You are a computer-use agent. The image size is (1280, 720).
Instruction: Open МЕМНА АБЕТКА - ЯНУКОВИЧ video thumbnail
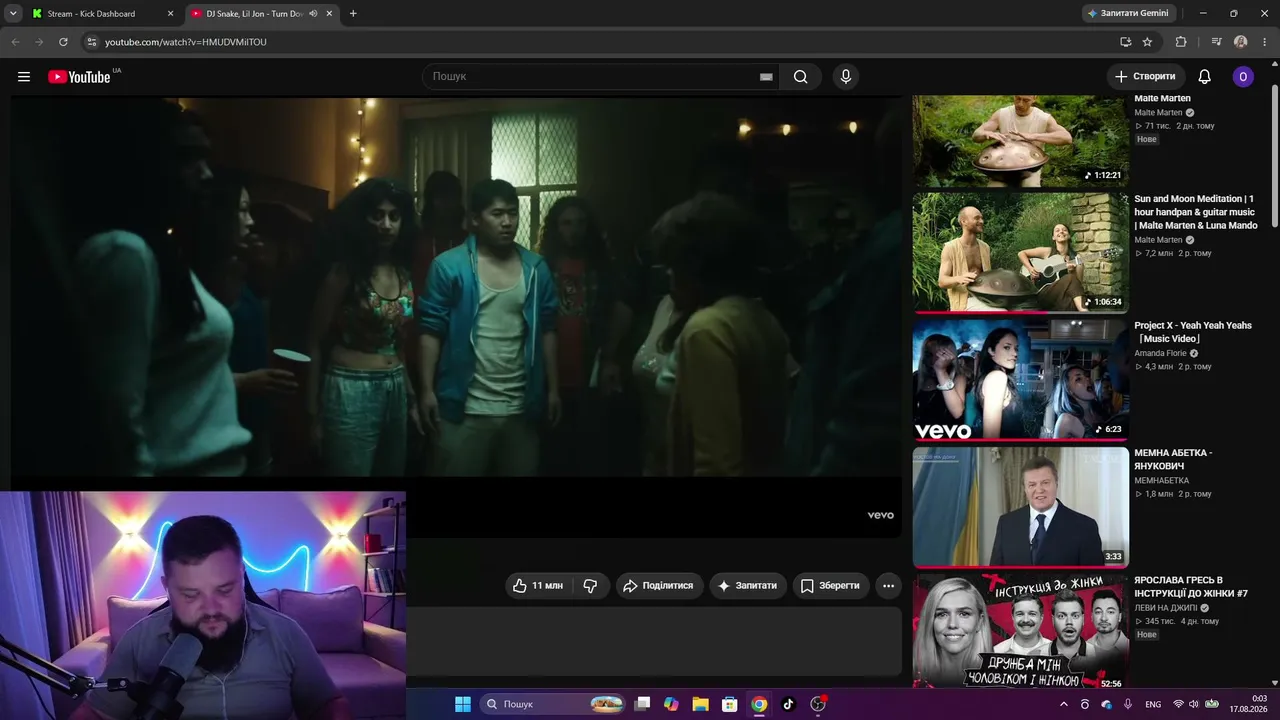point(1021,507)
